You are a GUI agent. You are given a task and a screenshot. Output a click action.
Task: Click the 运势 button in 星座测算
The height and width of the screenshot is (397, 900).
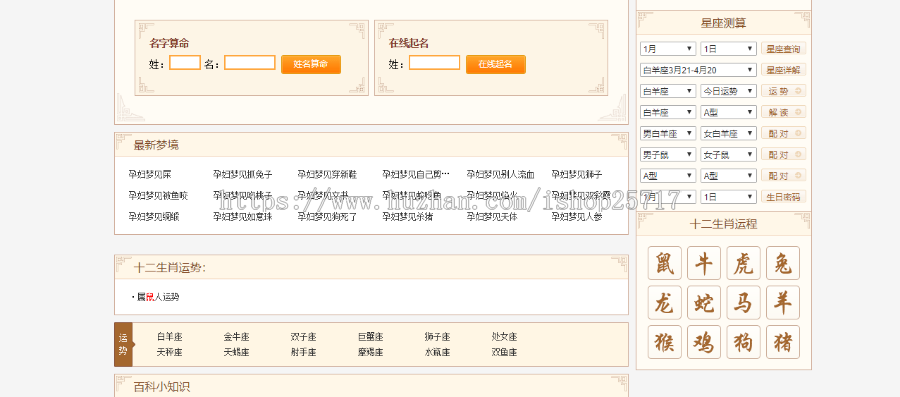tap(783, 91)
